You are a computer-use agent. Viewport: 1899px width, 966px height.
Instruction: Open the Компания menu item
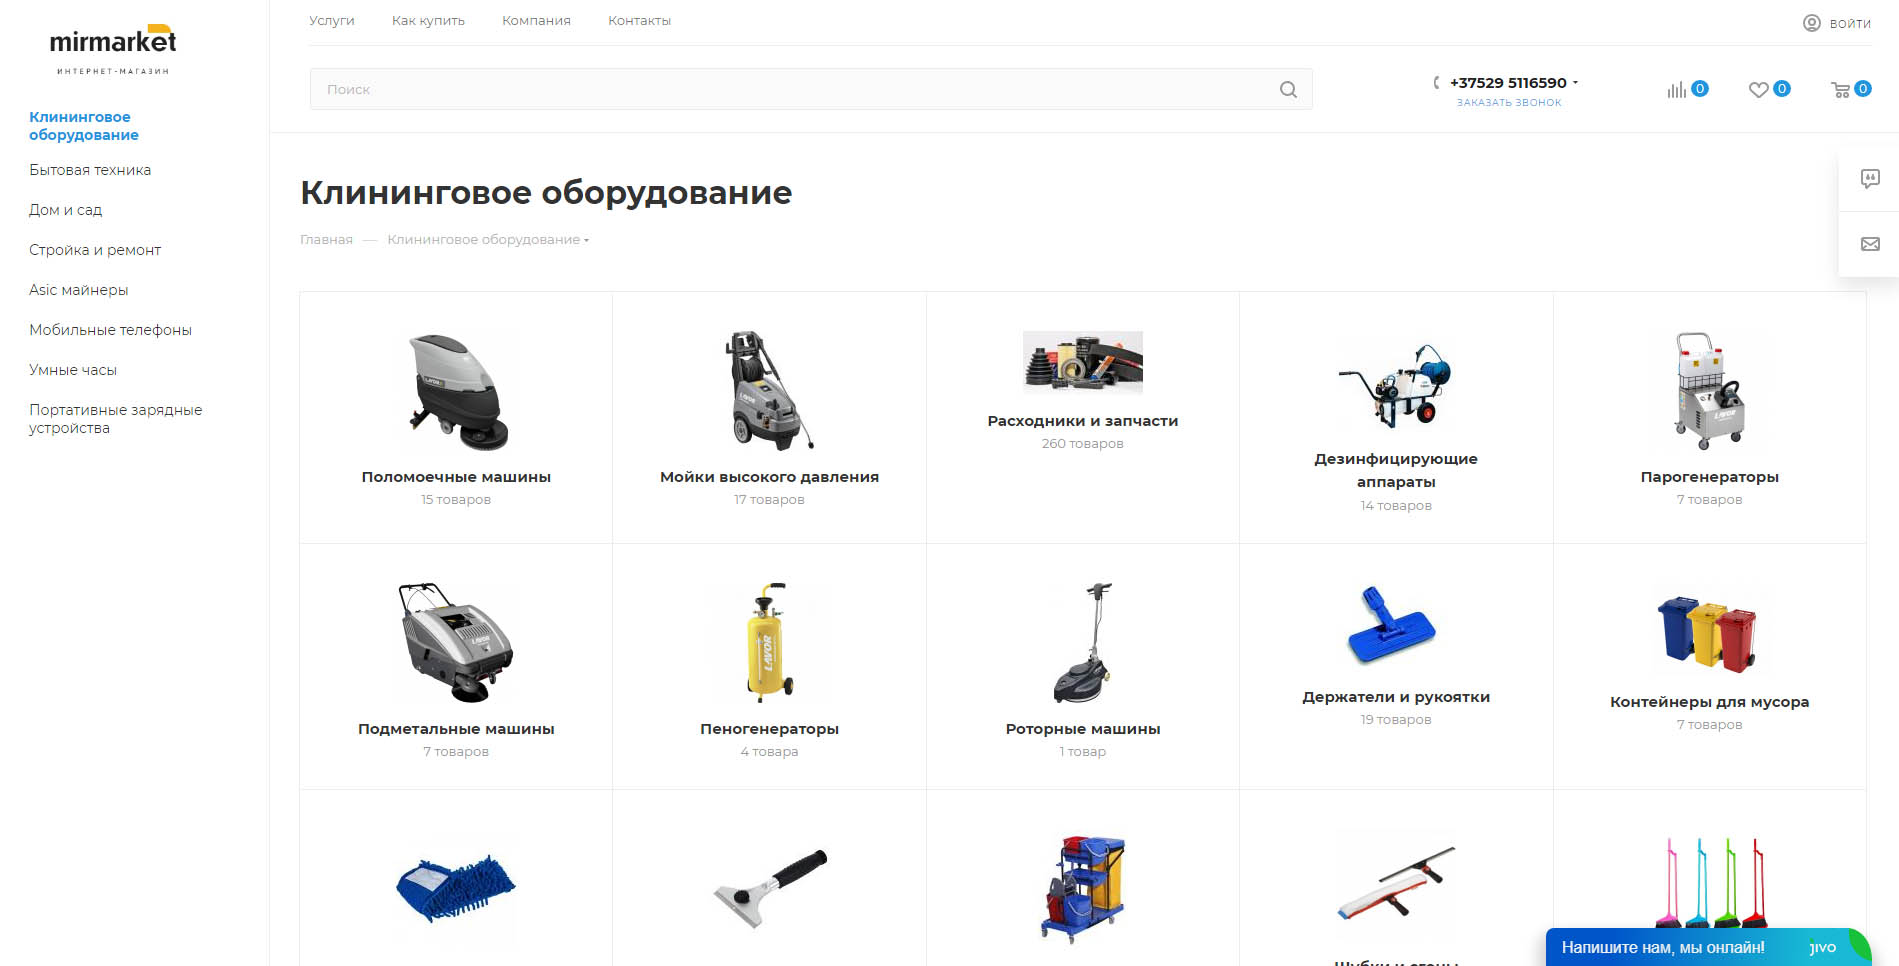click(x=536, y=20)
